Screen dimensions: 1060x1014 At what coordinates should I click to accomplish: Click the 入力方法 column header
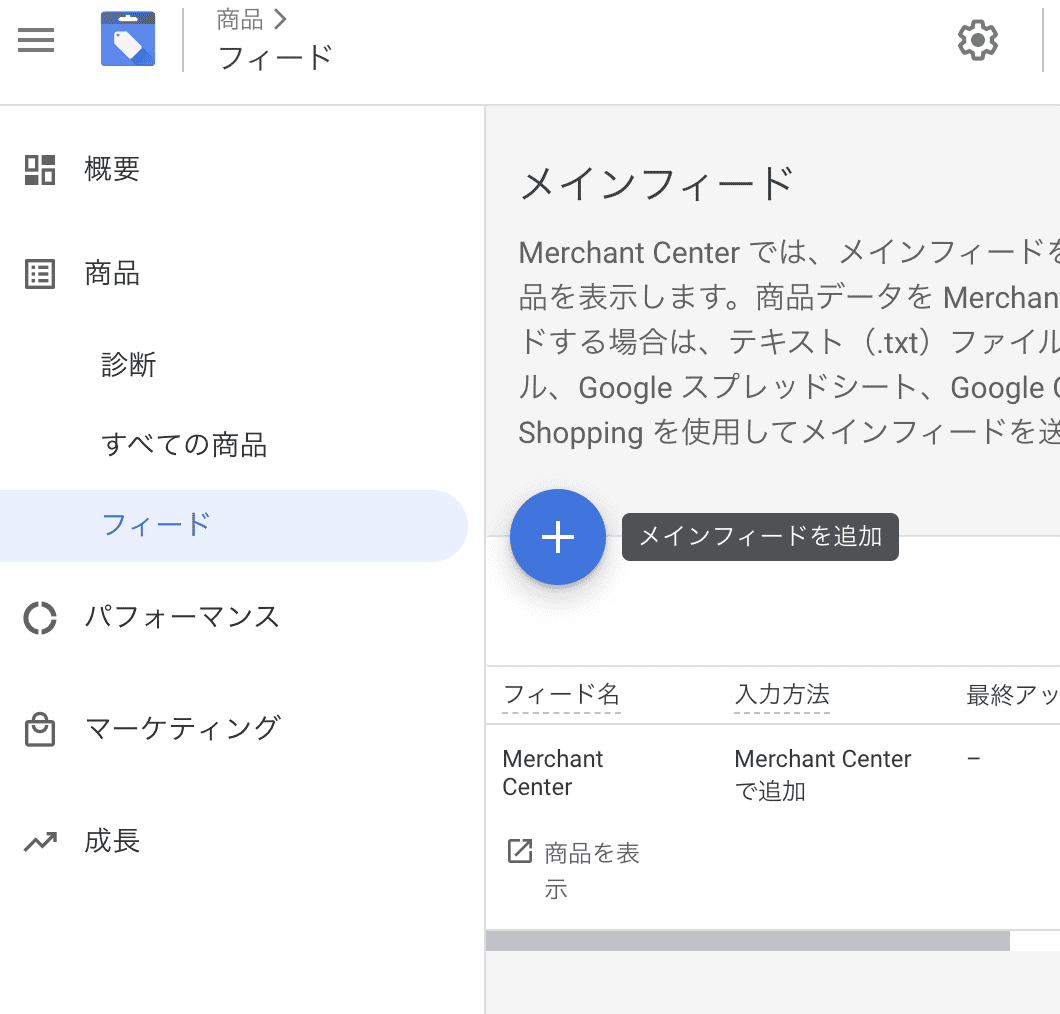coord(782,694)
